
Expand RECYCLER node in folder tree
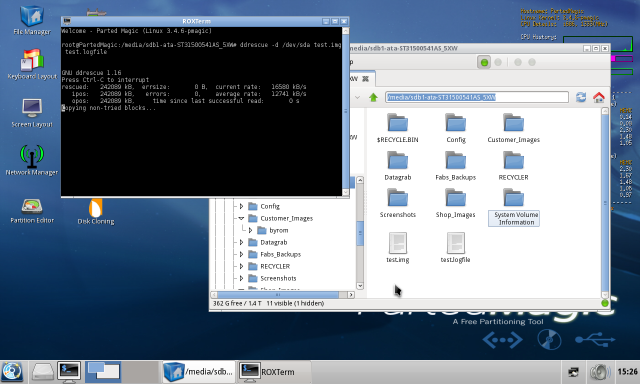(241, 266)
